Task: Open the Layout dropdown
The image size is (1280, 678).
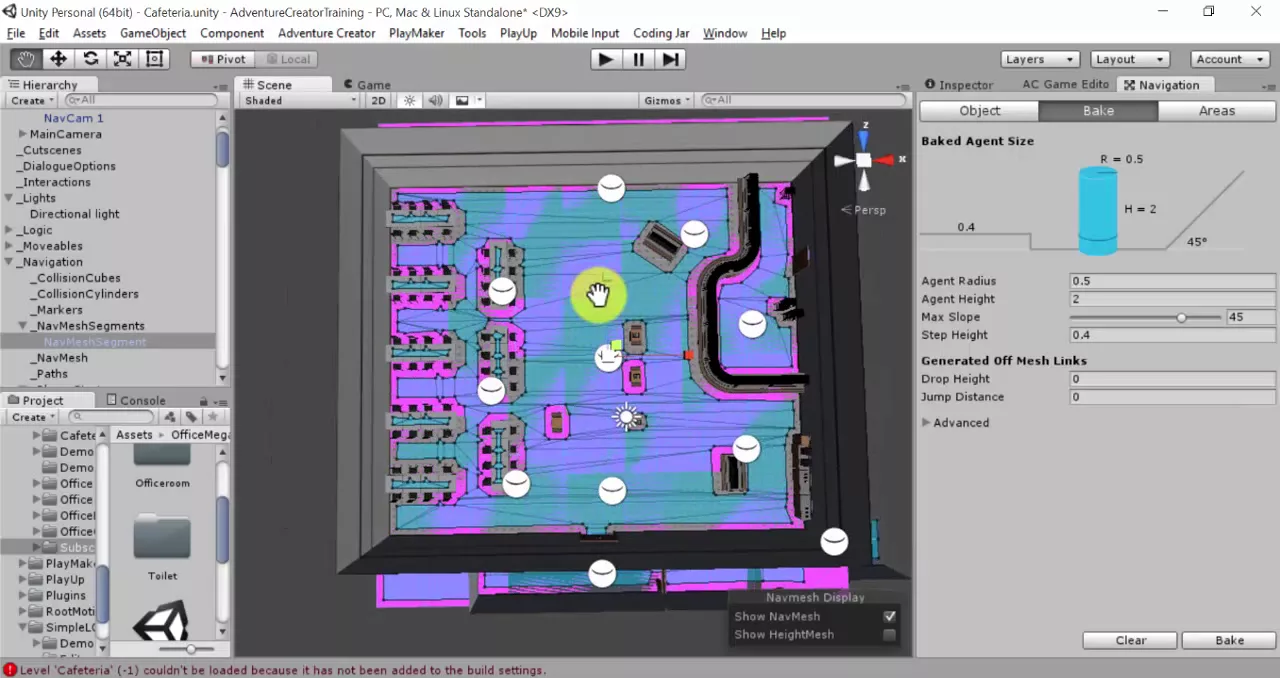Action: click(x=1130, y=59)
